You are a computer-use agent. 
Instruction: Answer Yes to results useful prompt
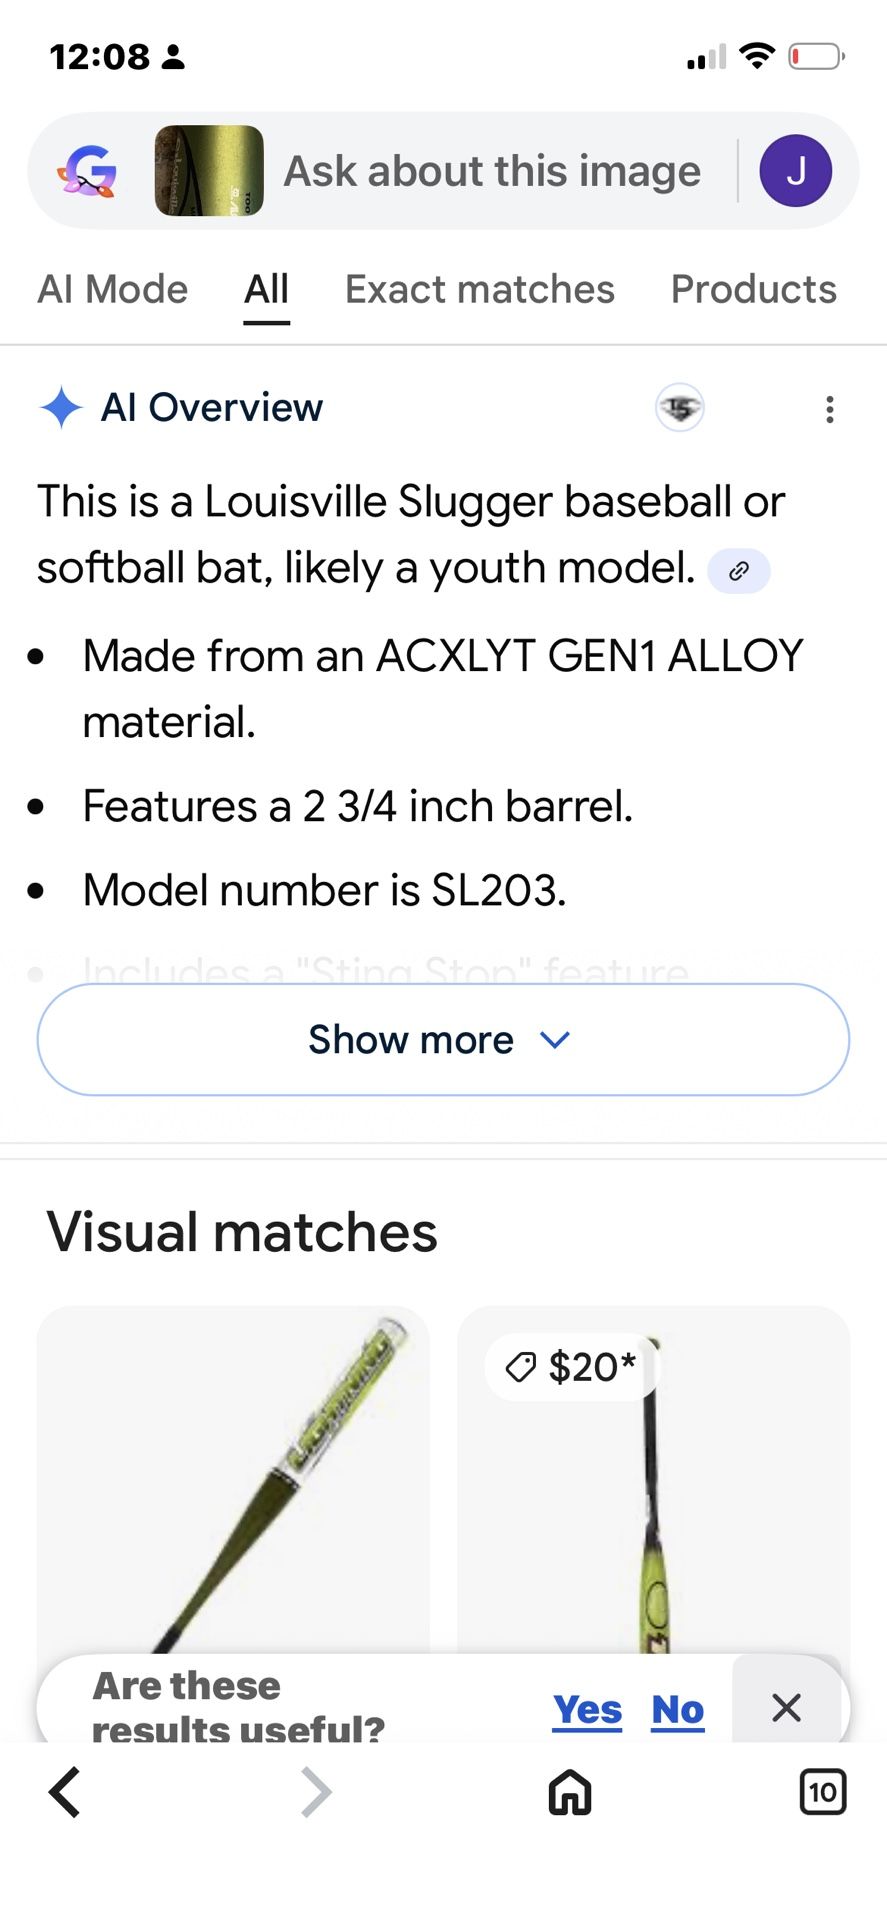pos(587,1710)
